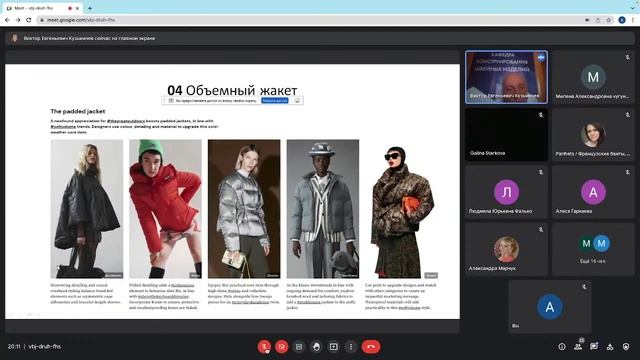Unmute microphone in Meet control bar
Screen dimensions: 640x360
coord(264,347)
